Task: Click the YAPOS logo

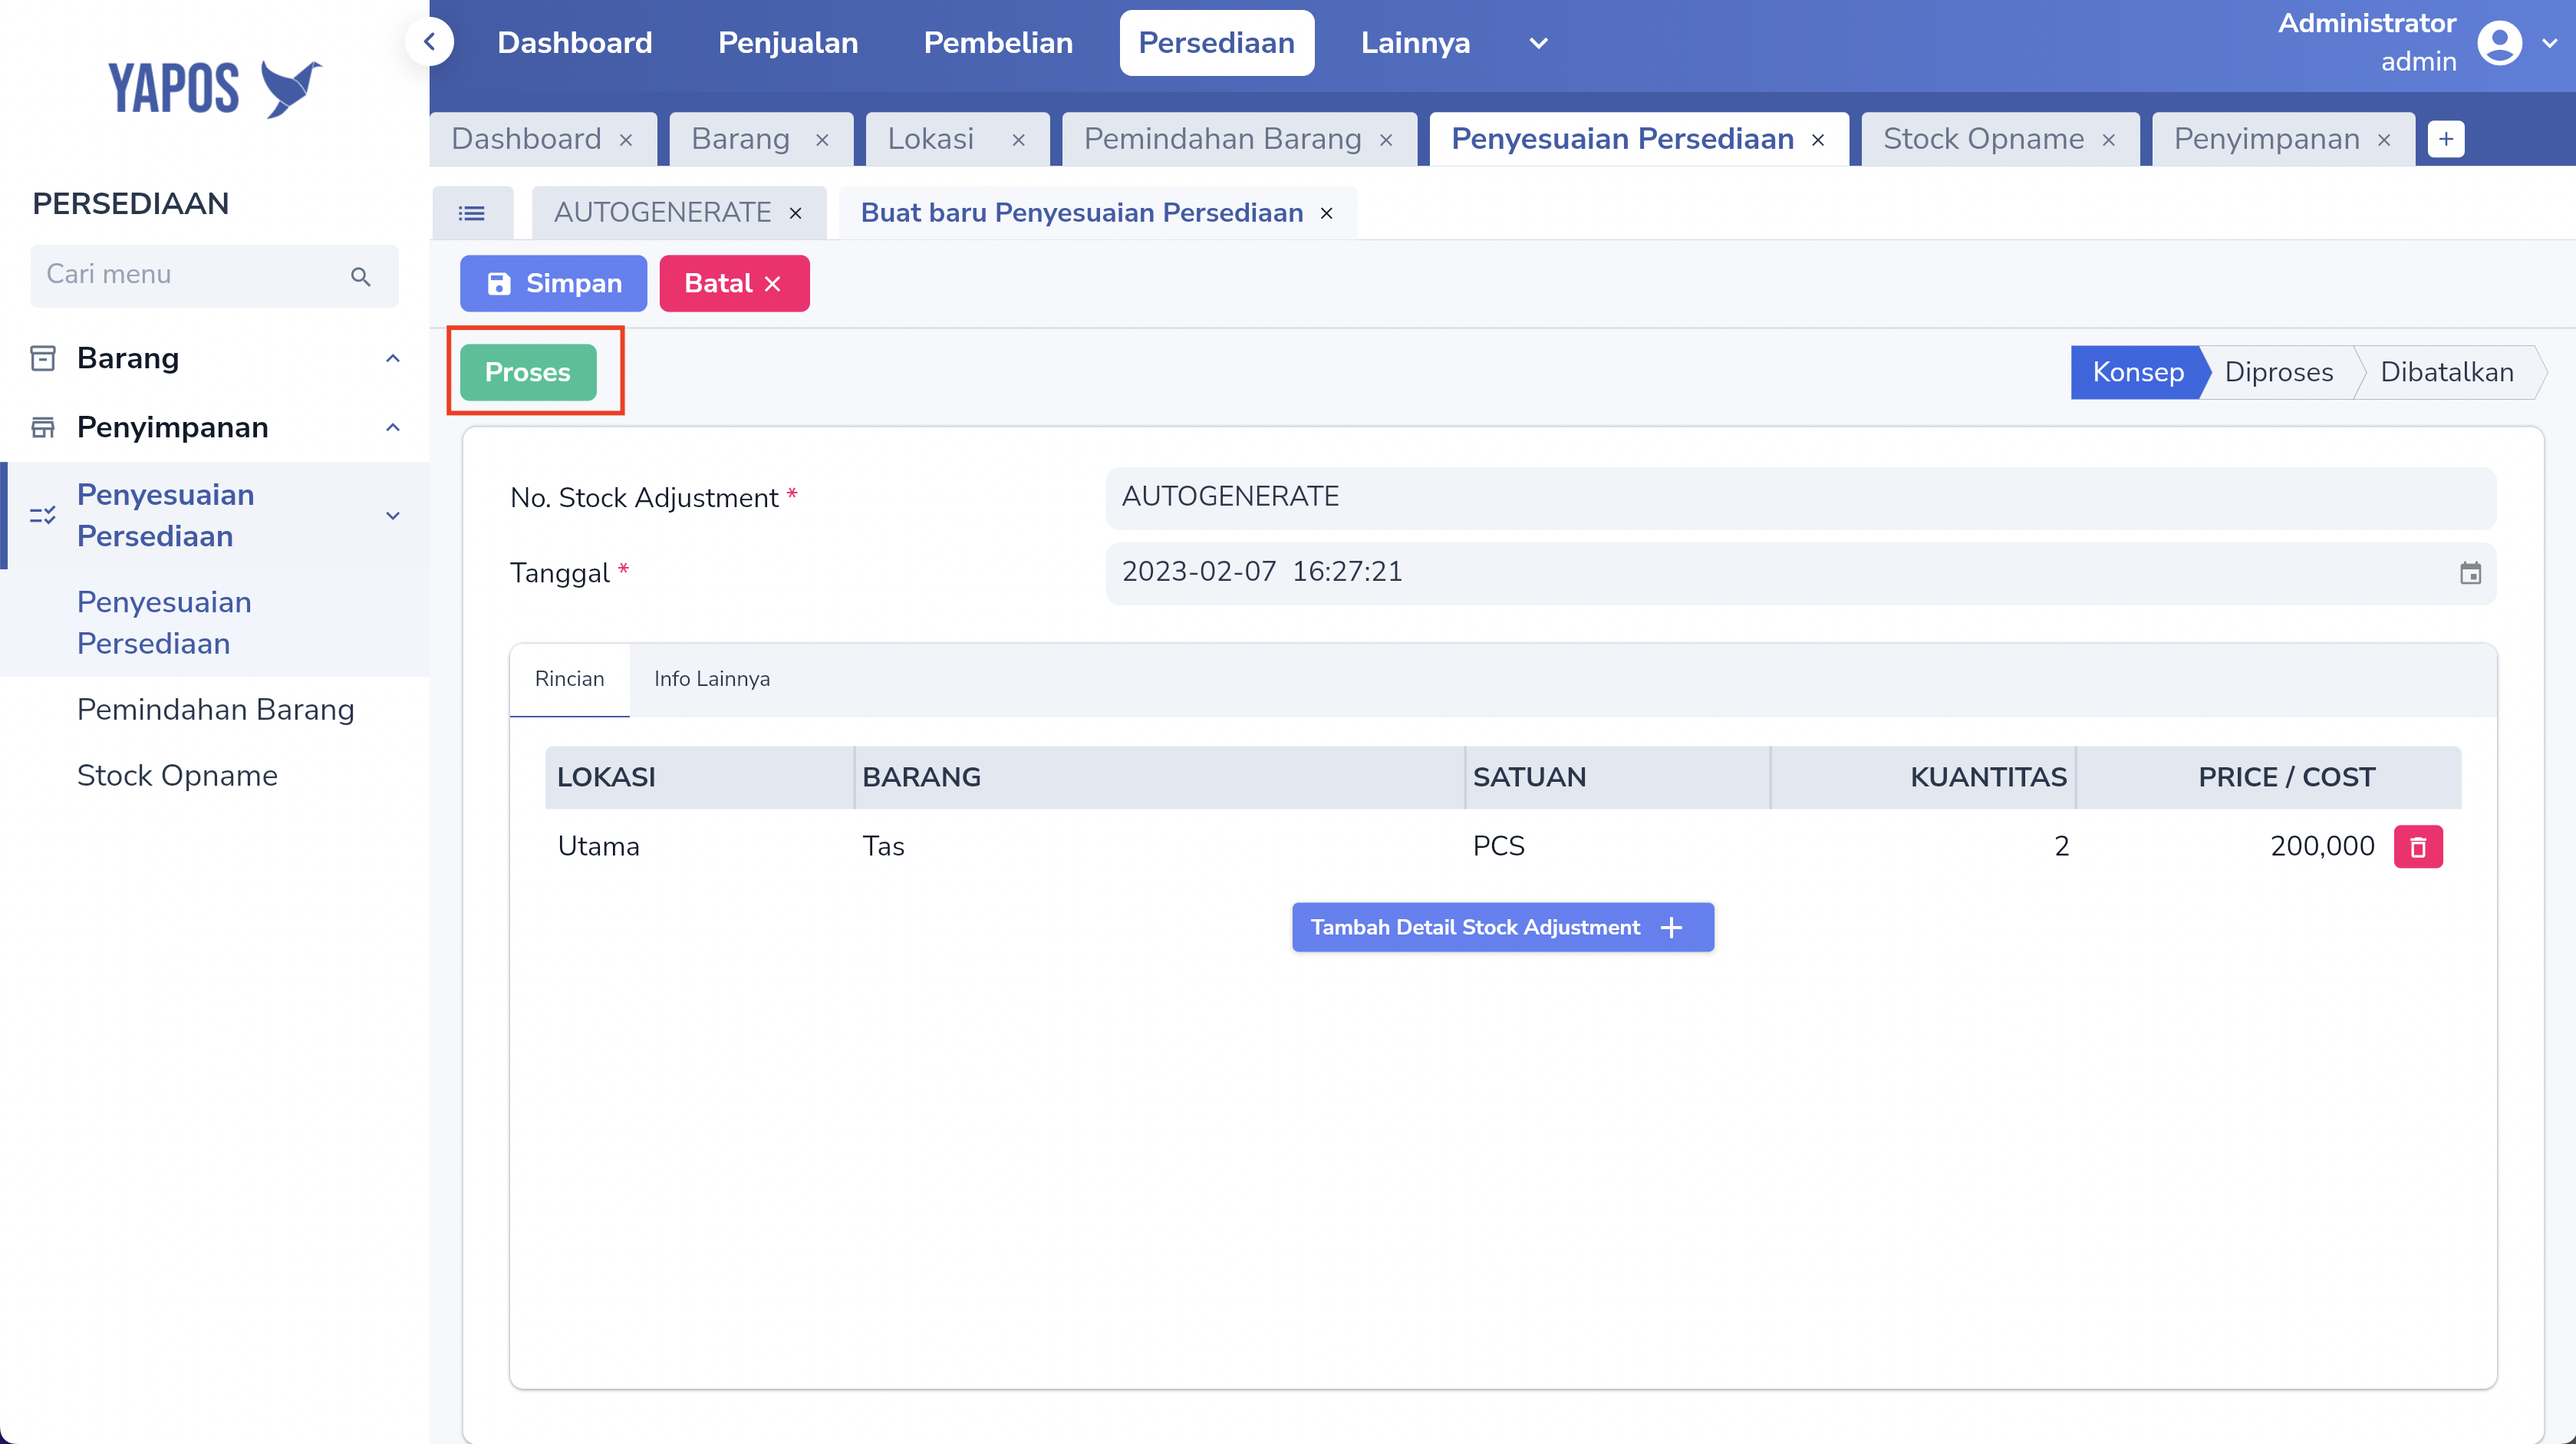Action: 215,88
